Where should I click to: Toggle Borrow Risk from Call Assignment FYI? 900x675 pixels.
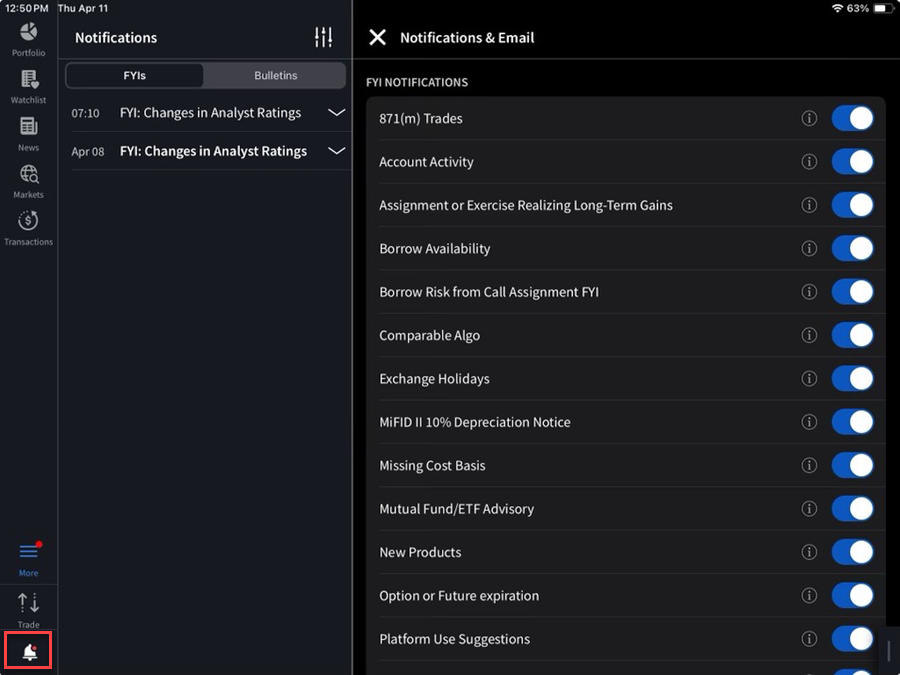pyautogui.click(x=852, y=292)
